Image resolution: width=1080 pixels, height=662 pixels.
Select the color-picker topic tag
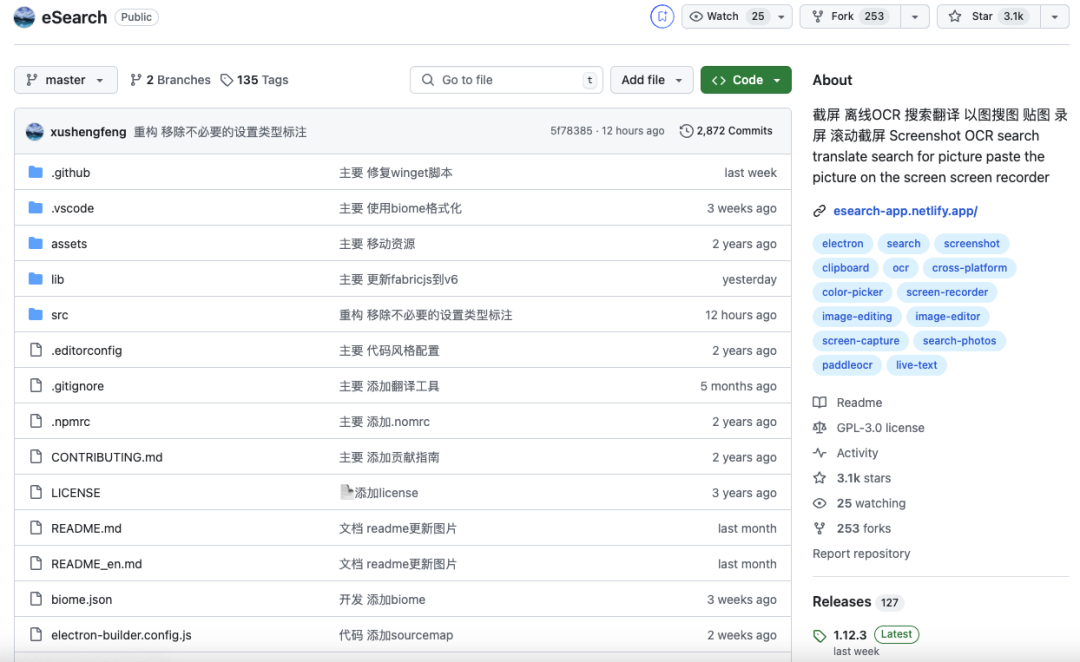(x=852, y=292)
